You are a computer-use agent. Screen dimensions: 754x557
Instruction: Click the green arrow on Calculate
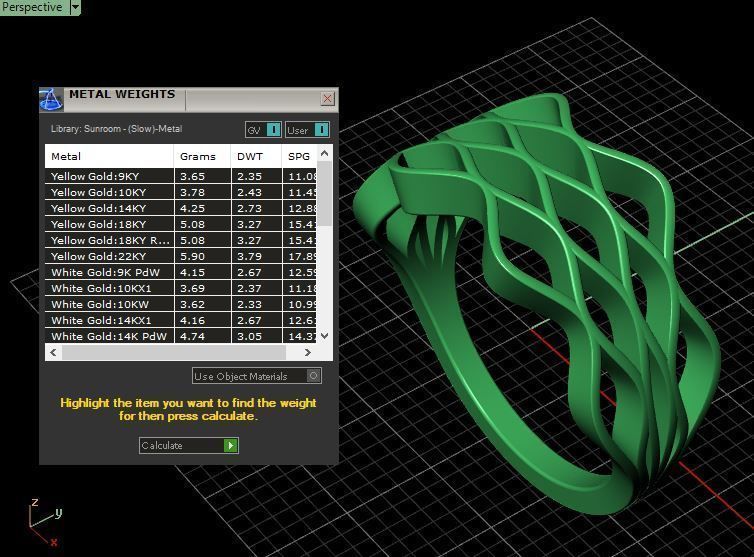tap(231, 445)
